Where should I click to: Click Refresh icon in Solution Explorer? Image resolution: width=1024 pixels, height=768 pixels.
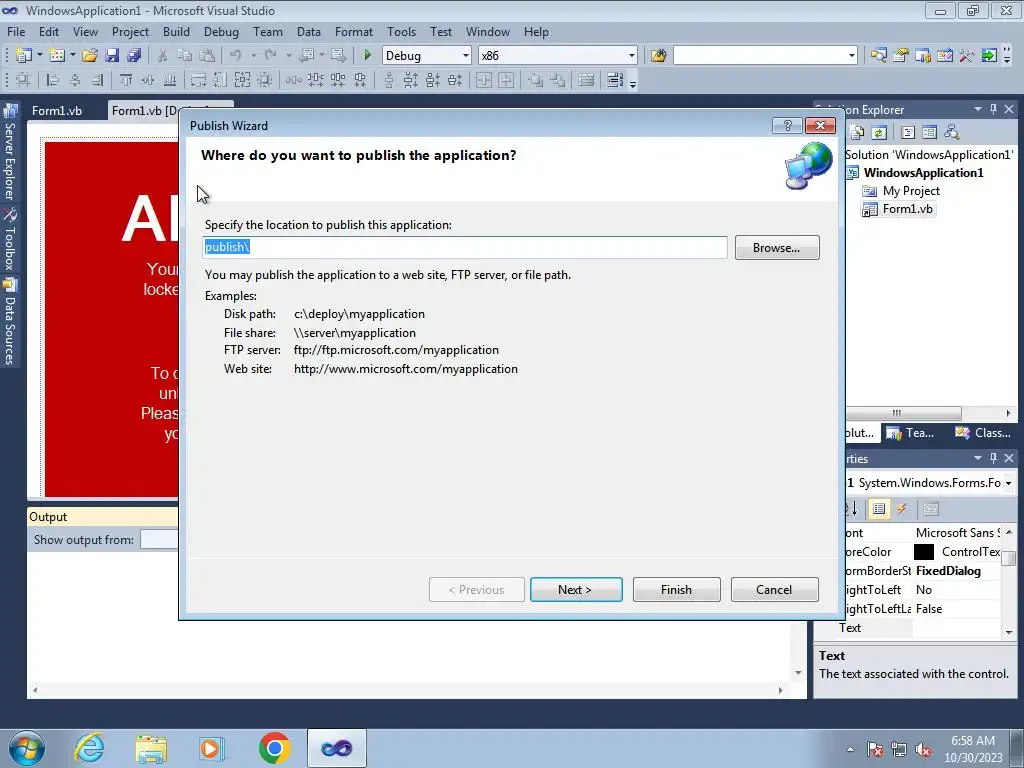879,133
